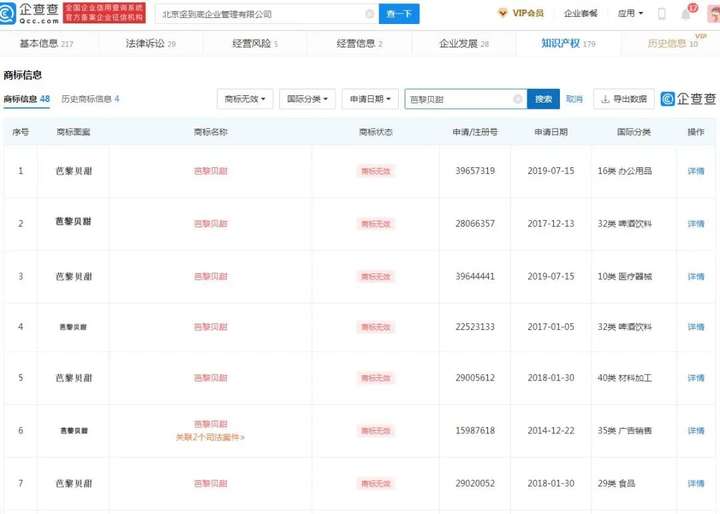Viewport: 720px width, 514px height.
Task: Click application number 39657319
Action: [475, 171]
